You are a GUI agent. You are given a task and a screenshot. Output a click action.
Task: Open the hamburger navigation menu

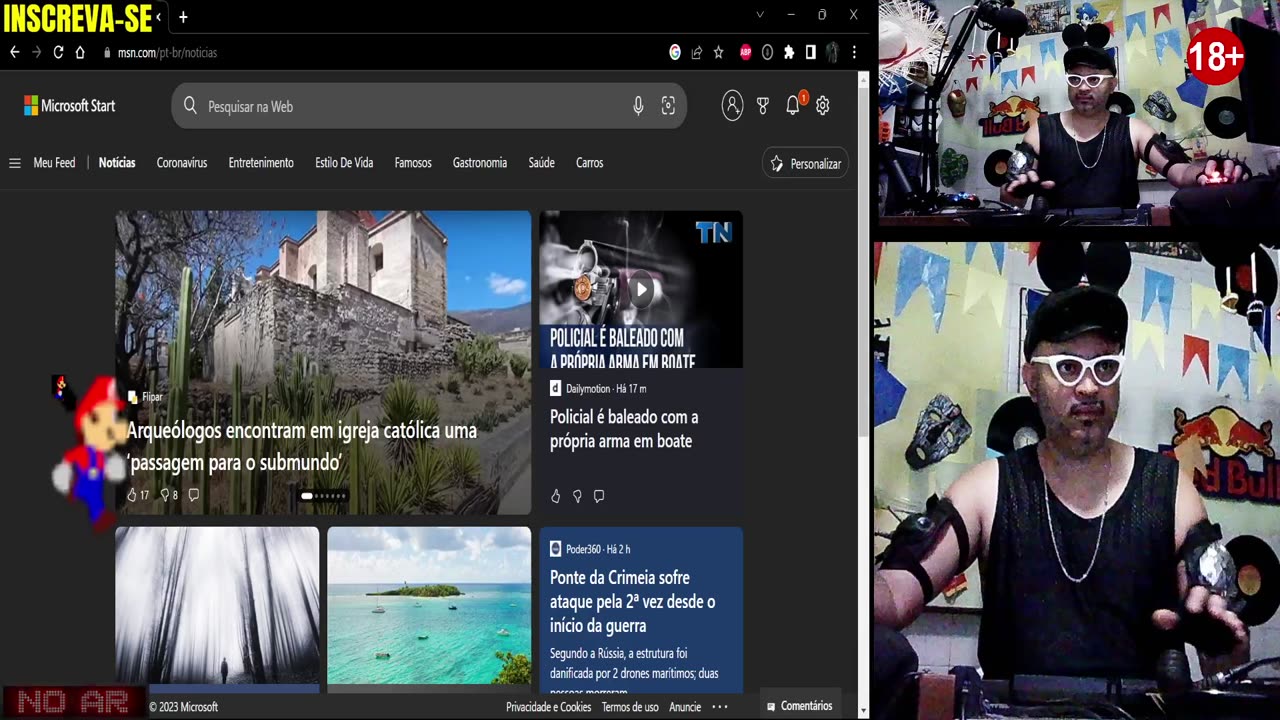coord(15,163)
